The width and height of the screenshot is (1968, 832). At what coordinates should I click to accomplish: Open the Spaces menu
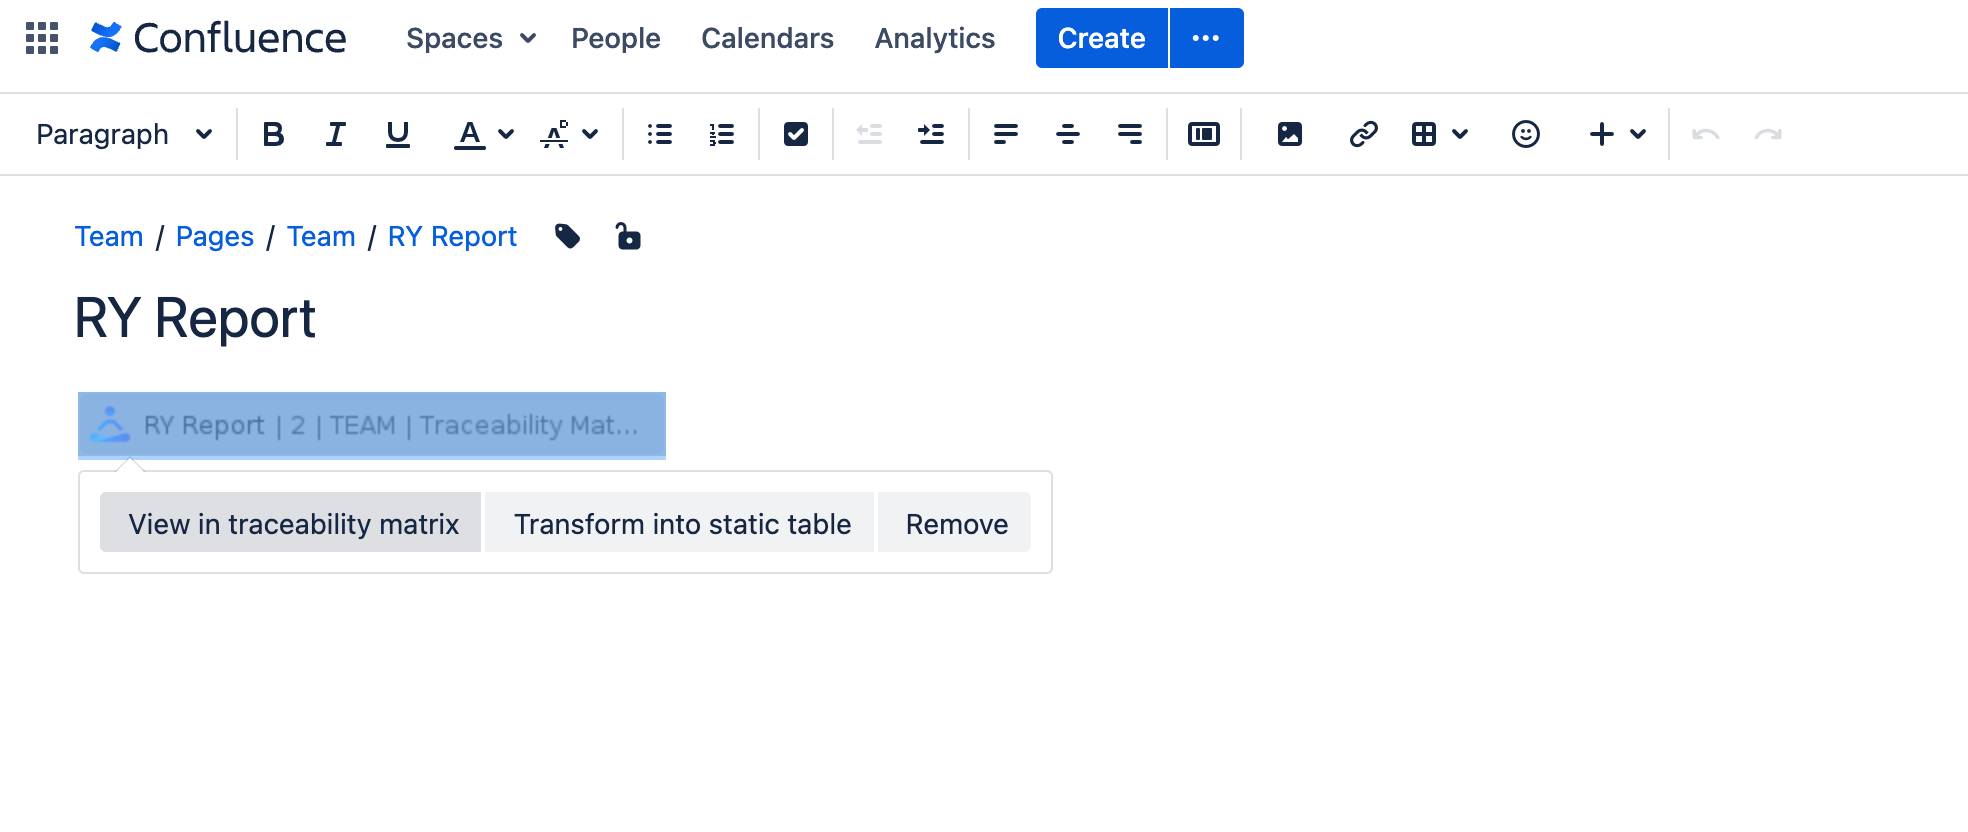tap(471, 38)
